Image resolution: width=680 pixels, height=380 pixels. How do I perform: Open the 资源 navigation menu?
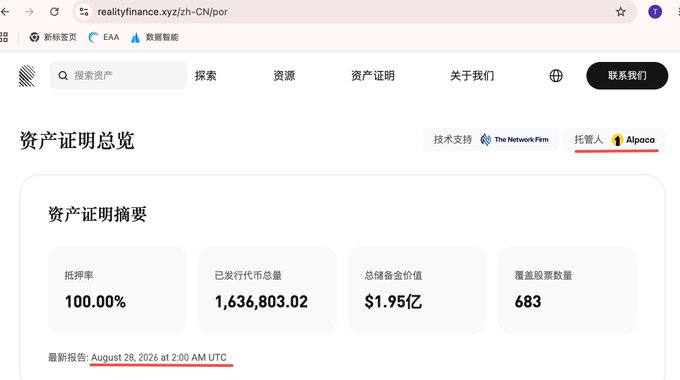coord(284,75)
